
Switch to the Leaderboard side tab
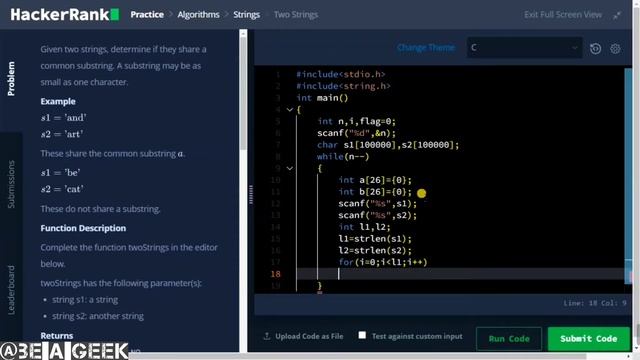[x=11, y=290]
